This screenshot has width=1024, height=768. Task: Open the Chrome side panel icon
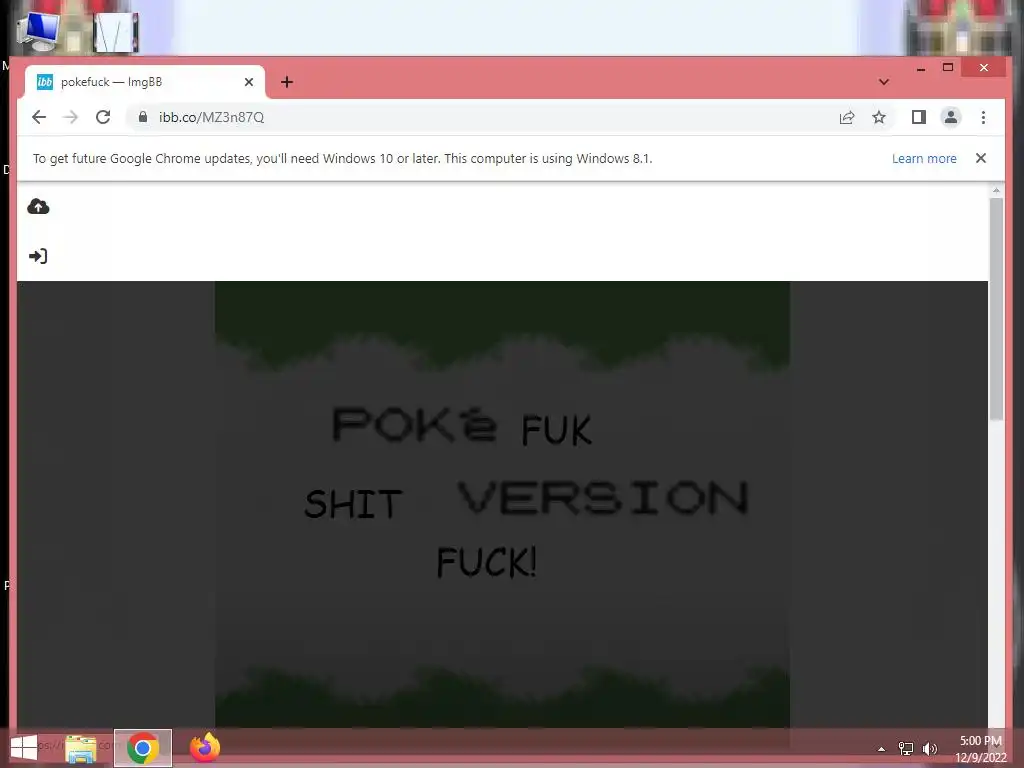(x=919, y=117)
